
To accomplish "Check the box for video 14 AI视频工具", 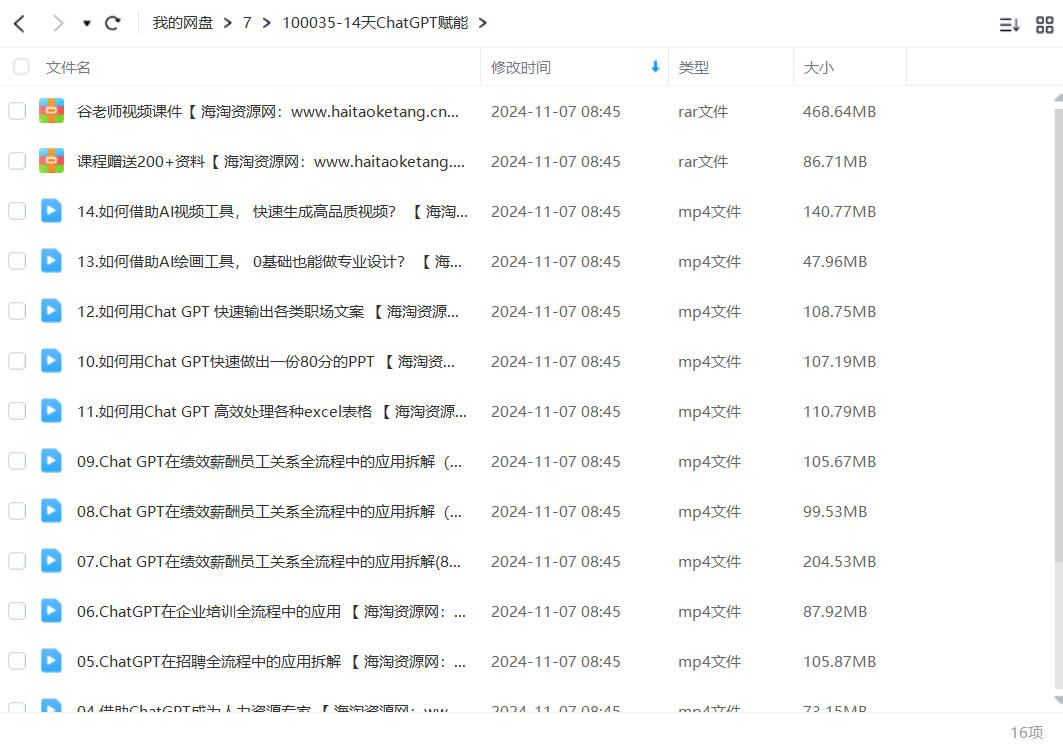I will 17,212.
